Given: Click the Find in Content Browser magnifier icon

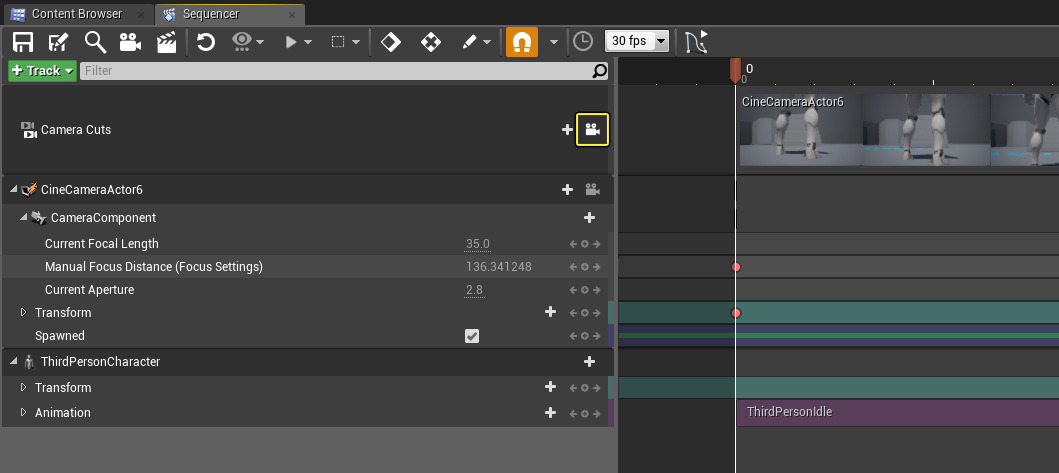Looking at the screenshot, I should coord(95,42).
